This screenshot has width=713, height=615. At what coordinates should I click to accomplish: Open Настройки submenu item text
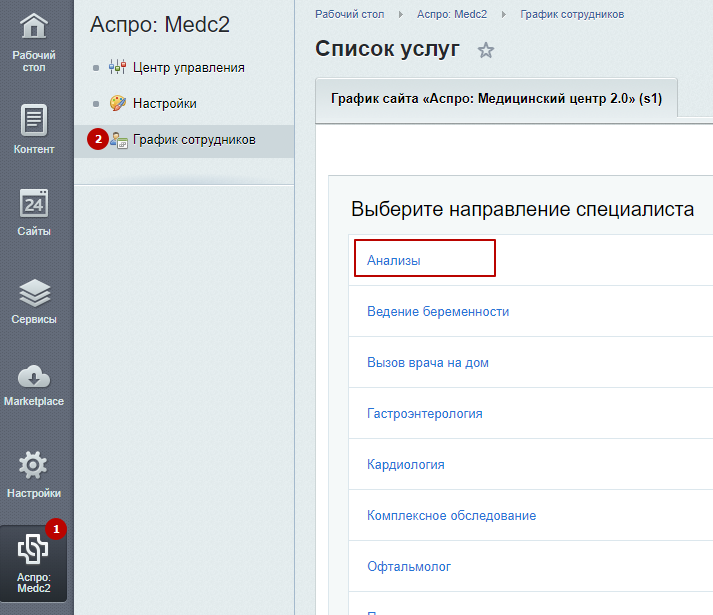[165, 103]
